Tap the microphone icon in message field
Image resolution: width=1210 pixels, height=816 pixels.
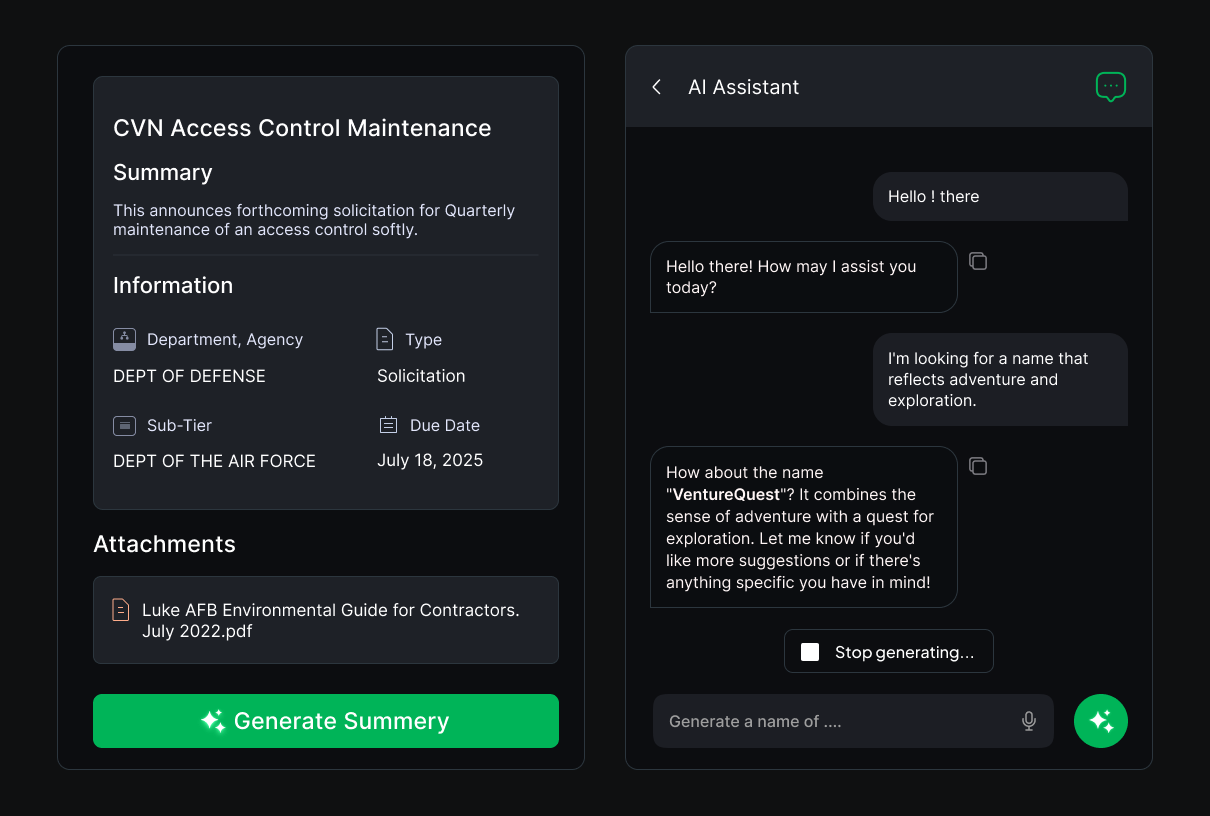tap(1029, 721)
